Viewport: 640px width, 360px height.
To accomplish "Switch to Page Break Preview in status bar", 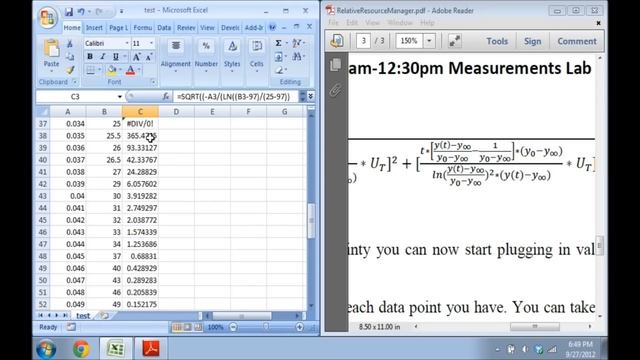I will 198,327.
